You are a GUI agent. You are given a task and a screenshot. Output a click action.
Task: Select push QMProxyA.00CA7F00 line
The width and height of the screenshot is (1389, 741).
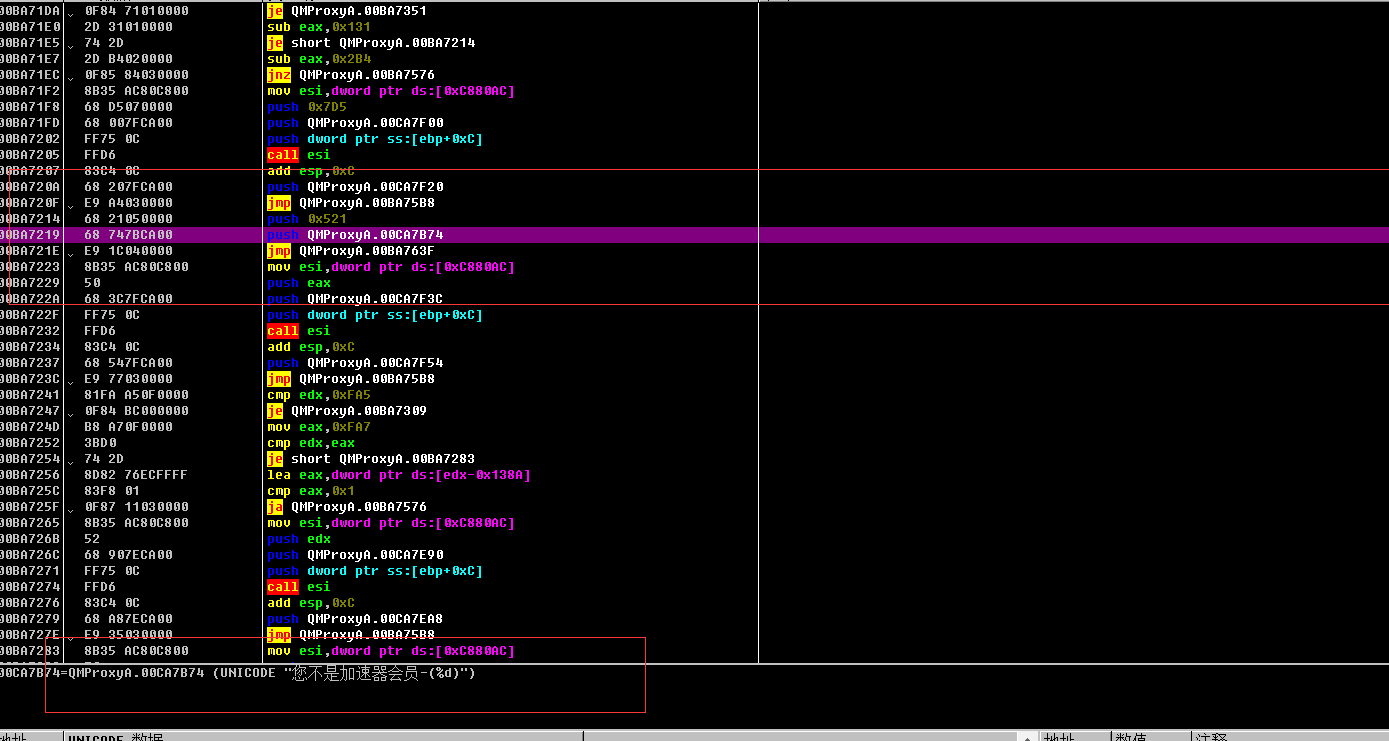click(355, 123)
